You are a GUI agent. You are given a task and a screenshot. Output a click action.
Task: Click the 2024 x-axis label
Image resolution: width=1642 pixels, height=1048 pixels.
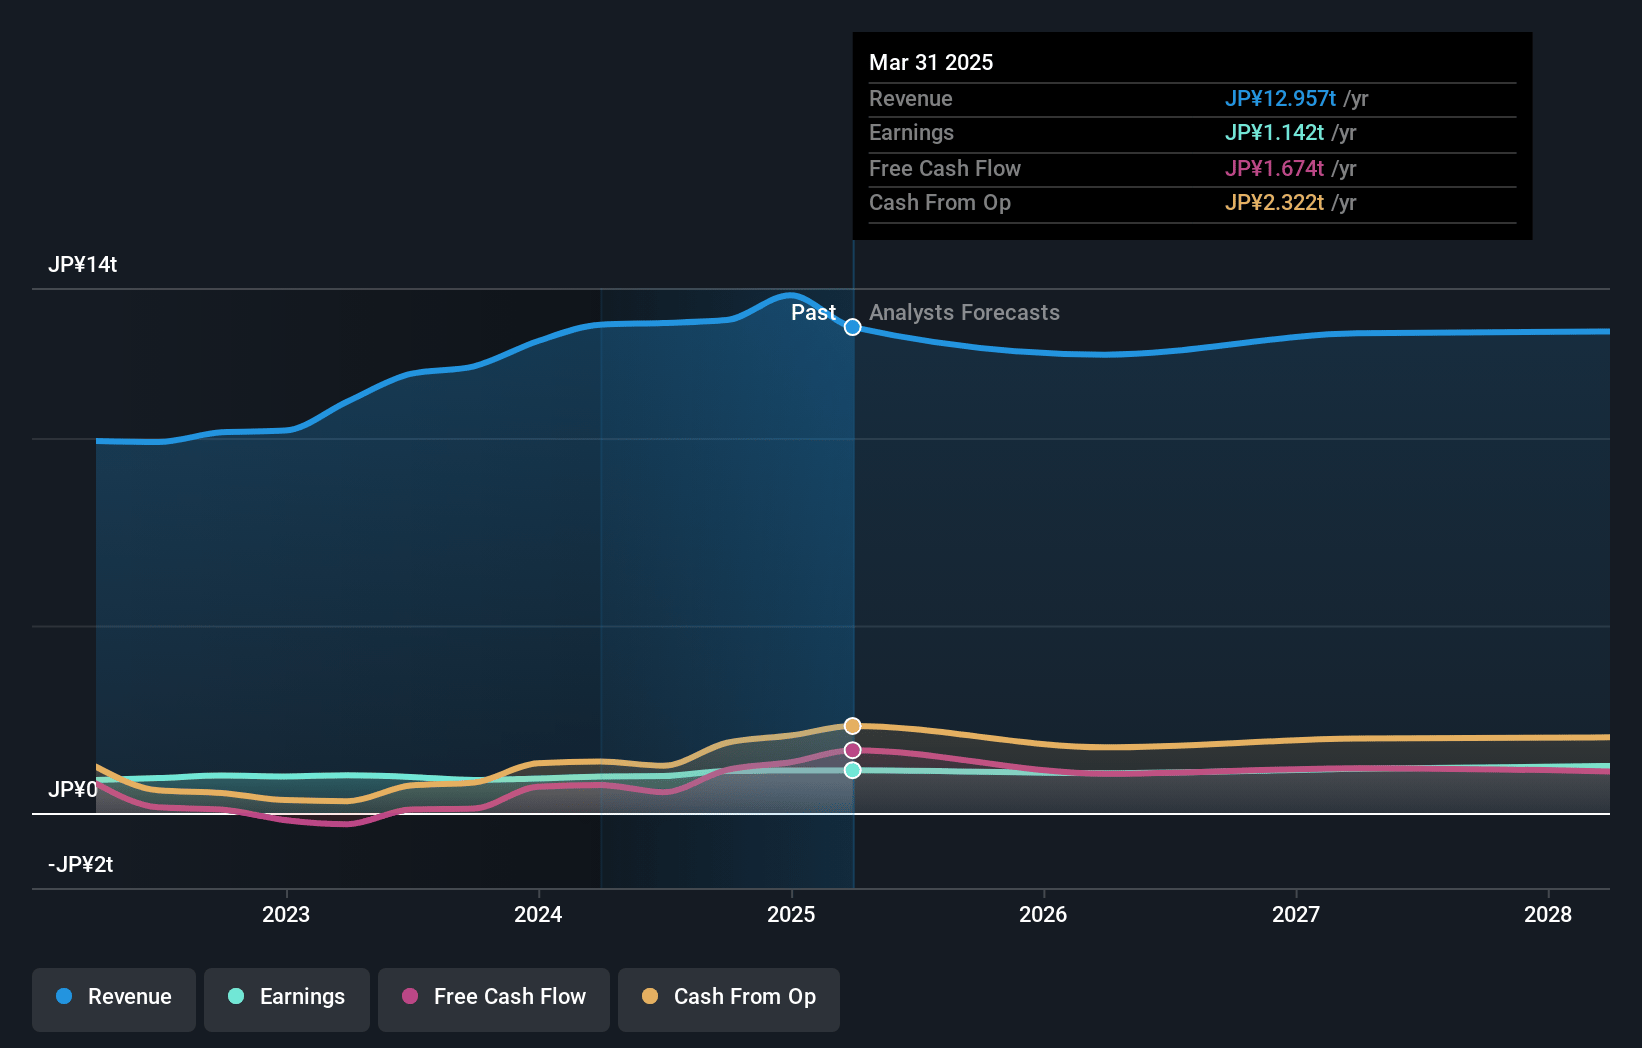click(538, 914)
